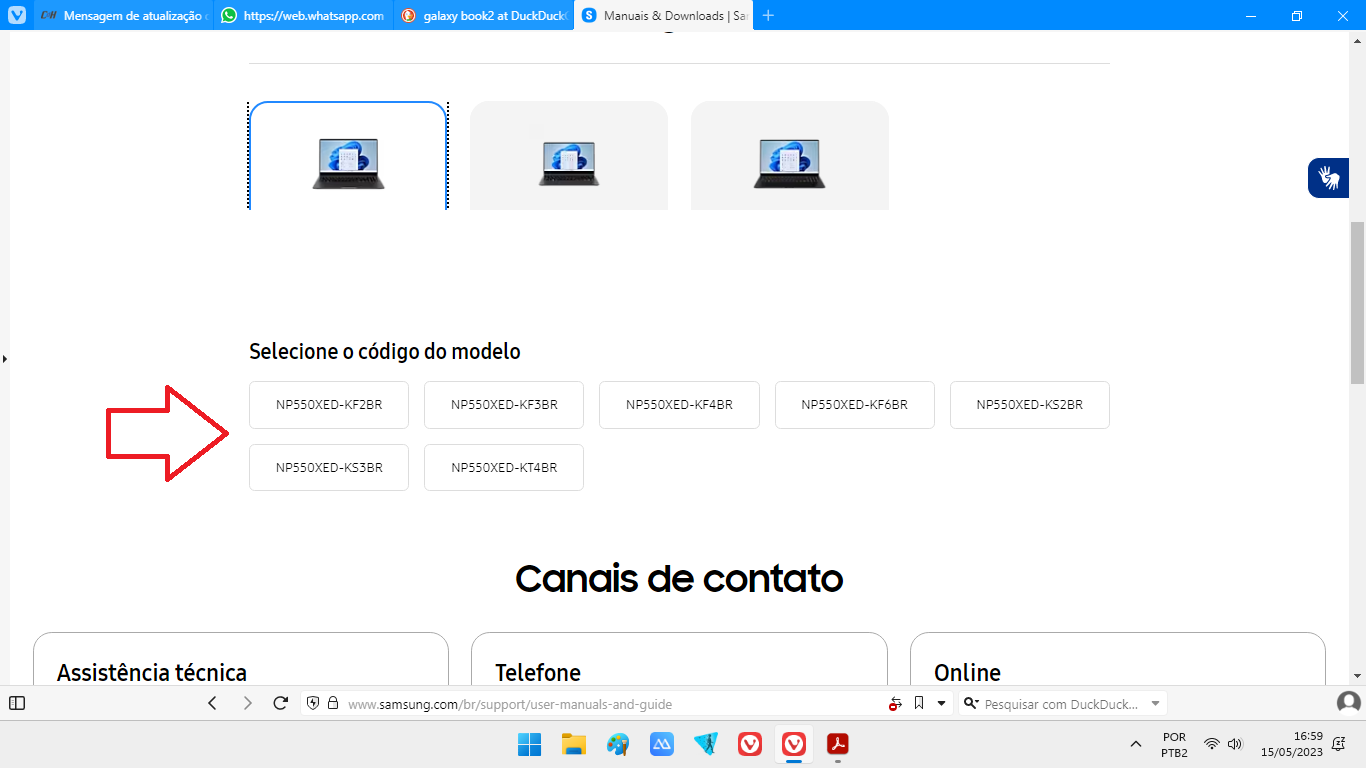
Task: Select the Manuais & Downloads tab
Action: click(664, 16)
